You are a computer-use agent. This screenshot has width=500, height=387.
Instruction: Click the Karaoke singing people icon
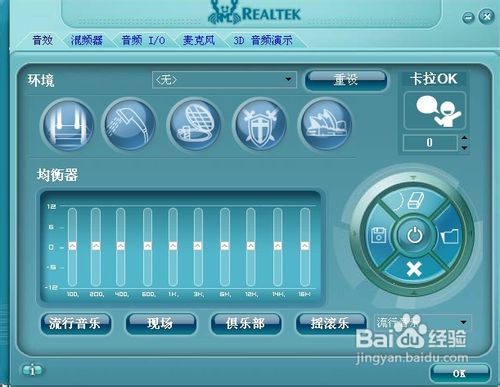tap(435, 111)
